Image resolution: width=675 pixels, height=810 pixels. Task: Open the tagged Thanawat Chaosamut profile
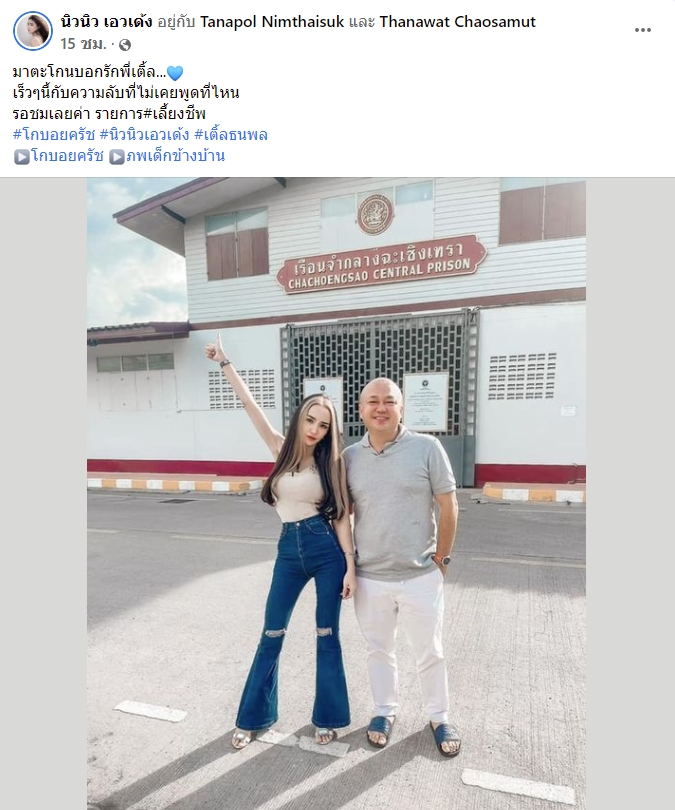point(458,22)
